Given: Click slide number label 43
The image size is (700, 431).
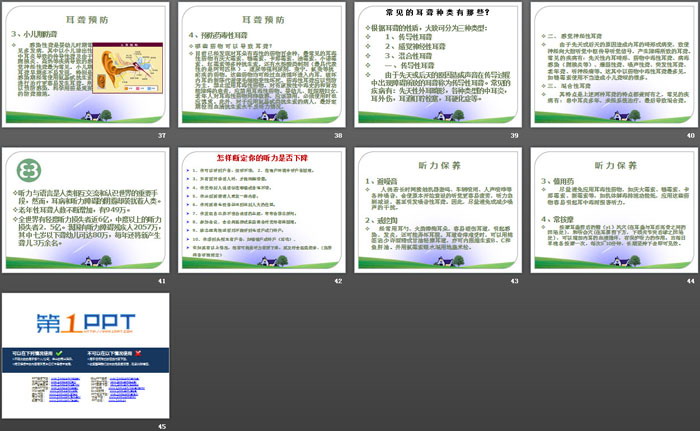Looking at the screenshot, I should pos(514,281).
